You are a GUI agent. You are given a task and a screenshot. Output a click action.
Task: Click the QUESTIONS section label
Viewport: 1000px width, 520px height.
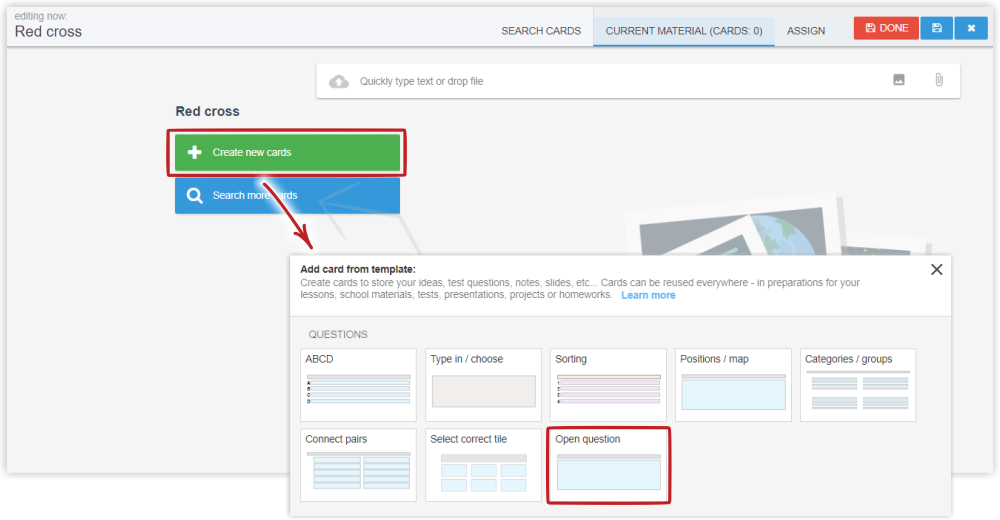point(338,334)
